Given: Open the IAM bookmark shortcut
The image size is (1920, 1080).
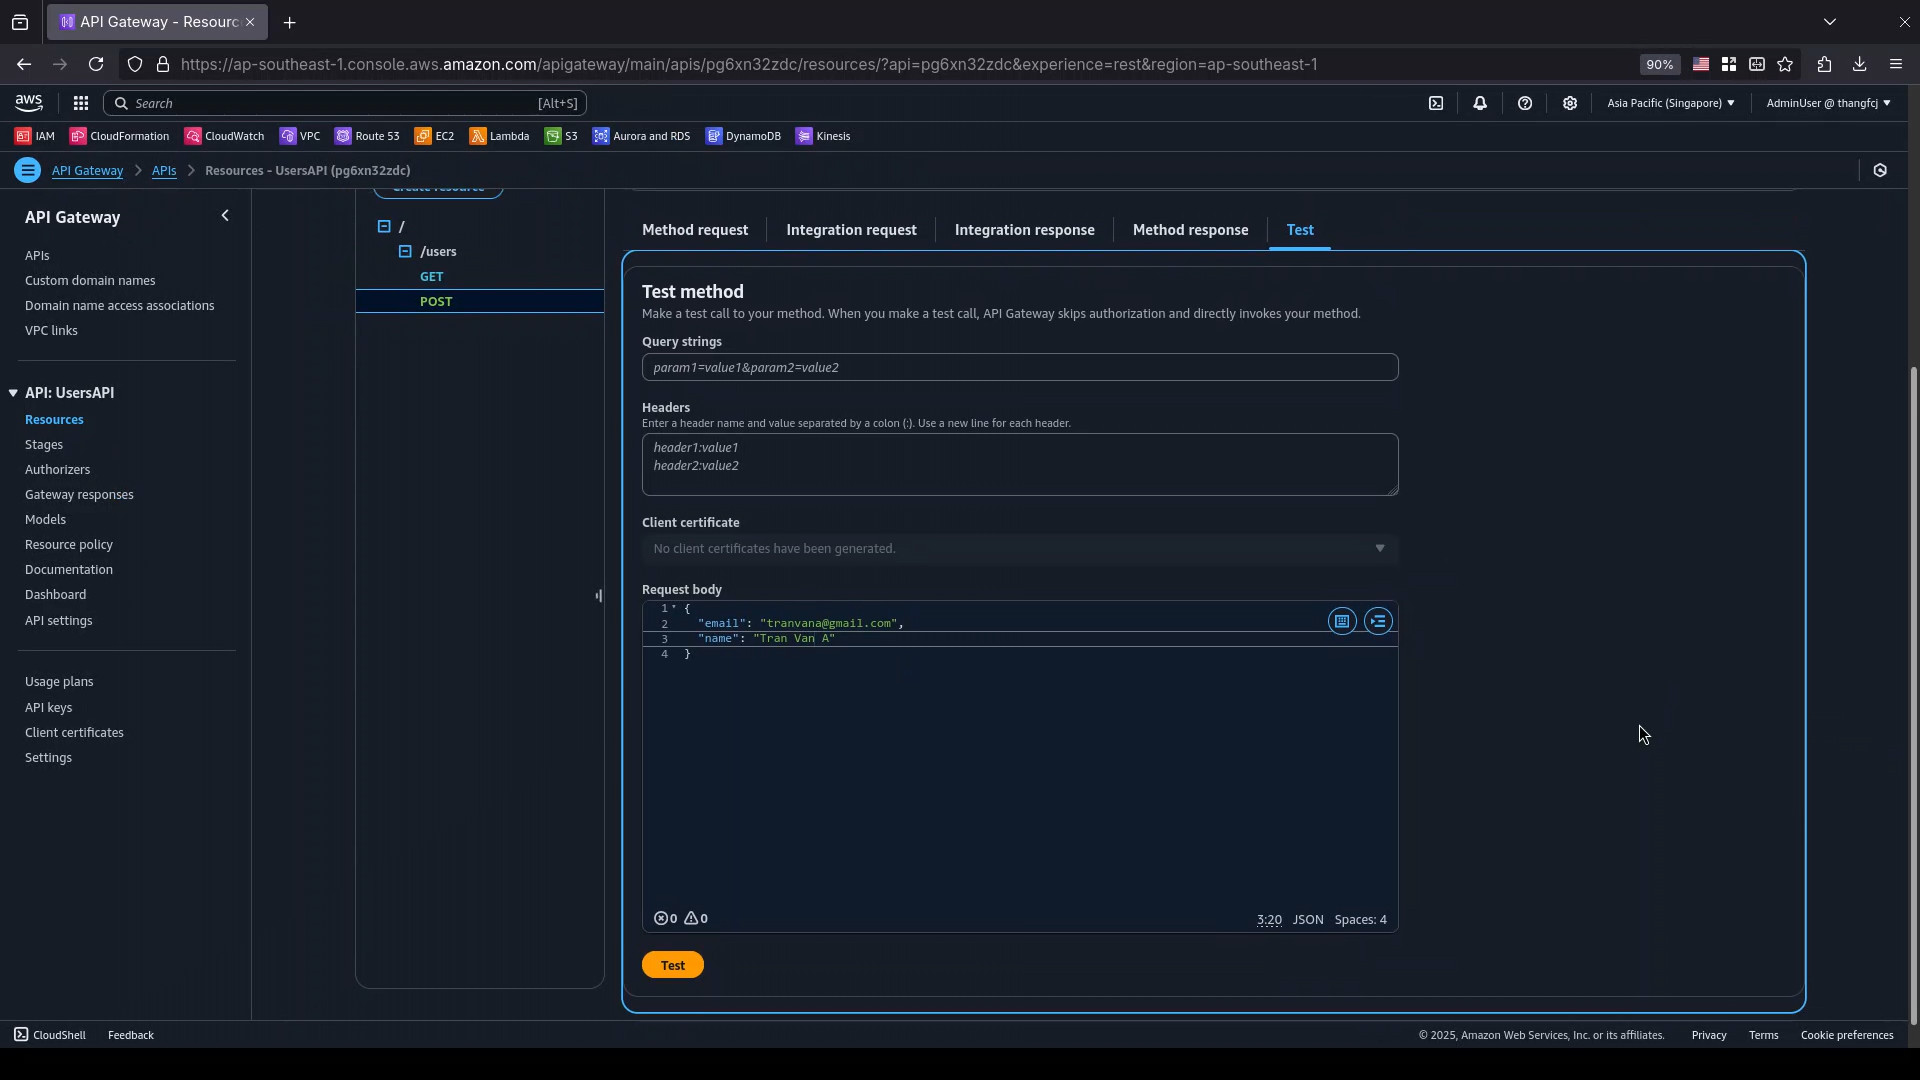Looking at the screenshot, I should tap(35, 136).
